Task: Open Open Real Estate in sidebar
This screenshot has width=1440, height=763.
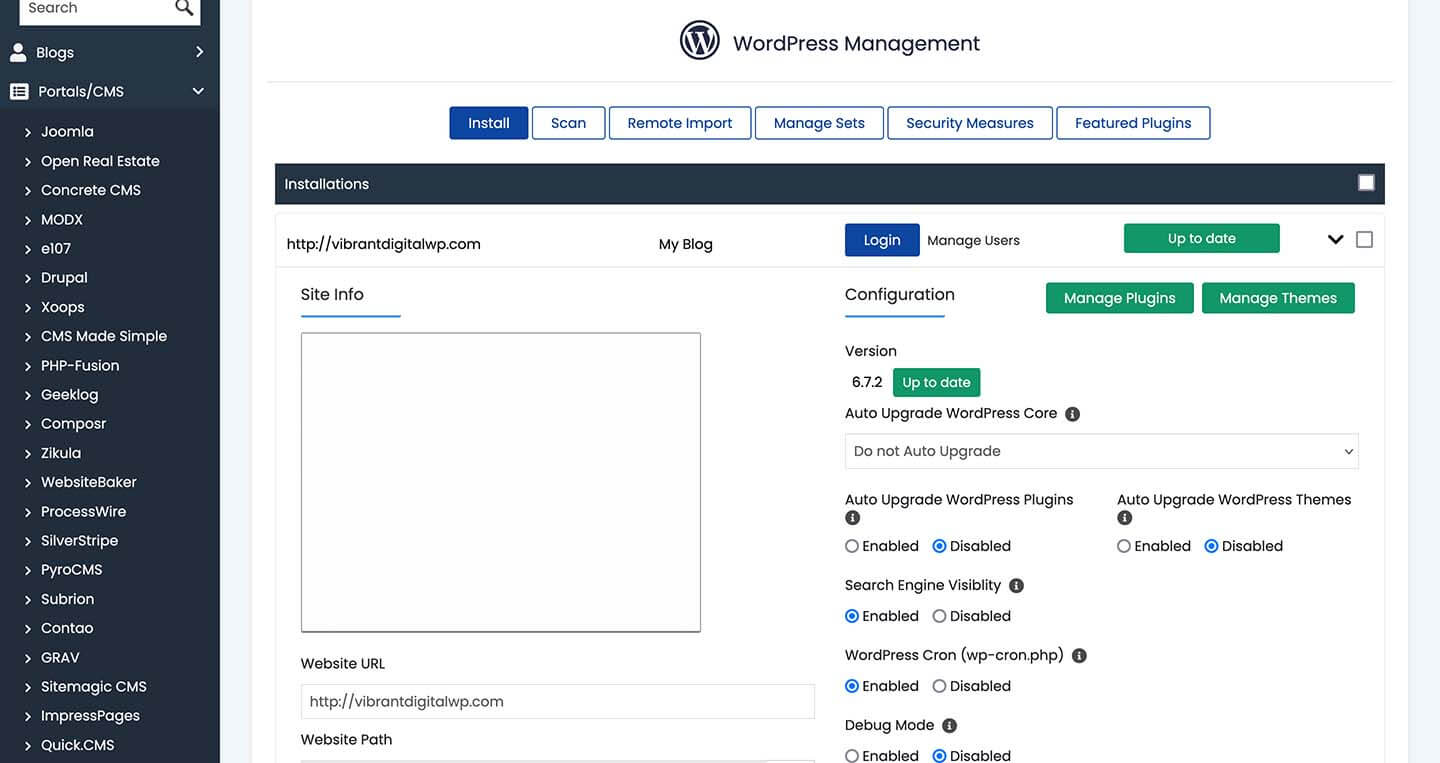Action: pos(100,161)
